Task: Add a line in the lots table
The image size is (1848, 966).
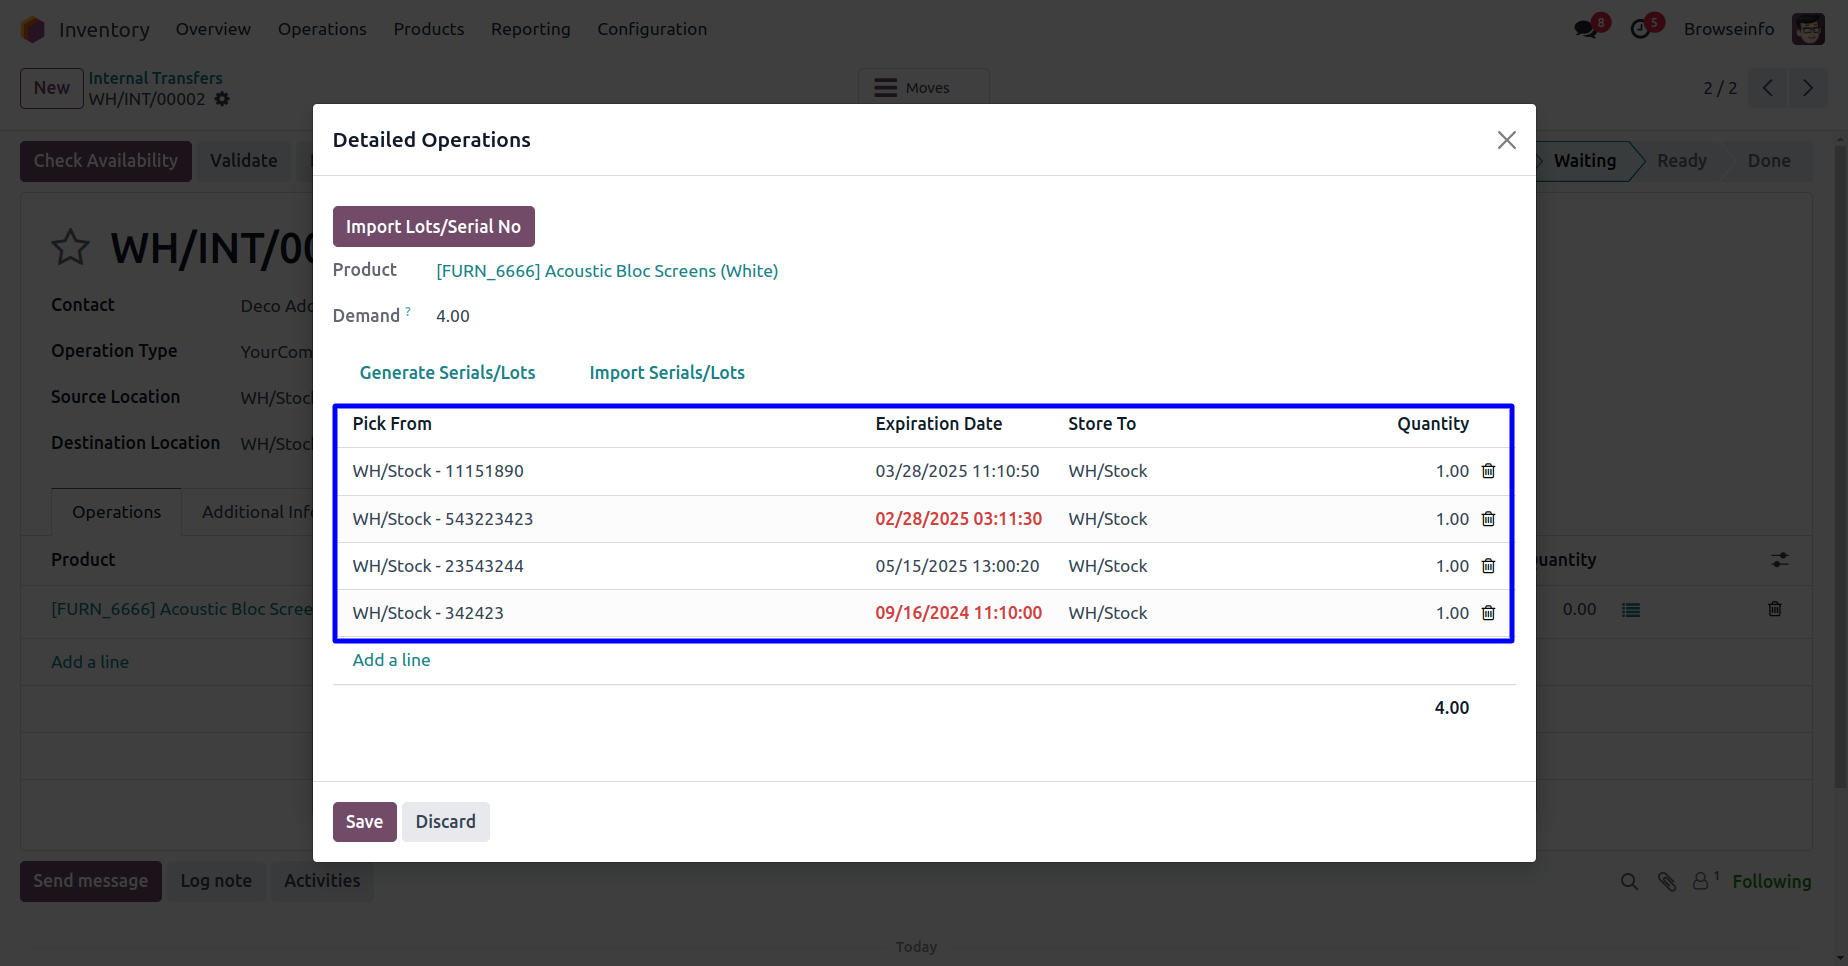Action: click(x=391, y=660)
